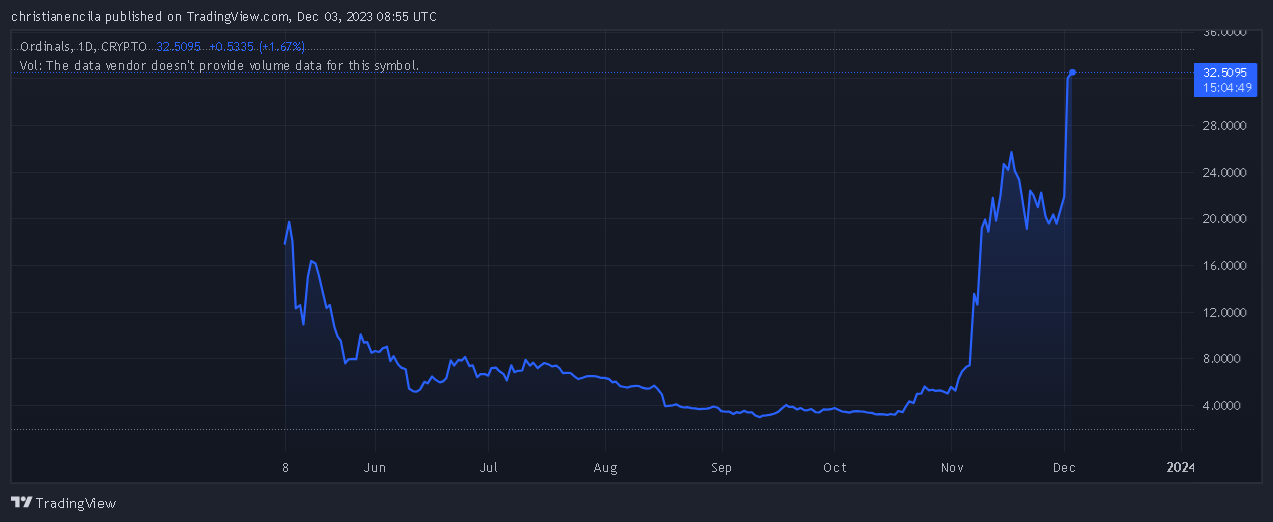Click the Ordinals, 1D, CRYPTO symbol title
Screen dimensions: 1273x522
point(83,47)
